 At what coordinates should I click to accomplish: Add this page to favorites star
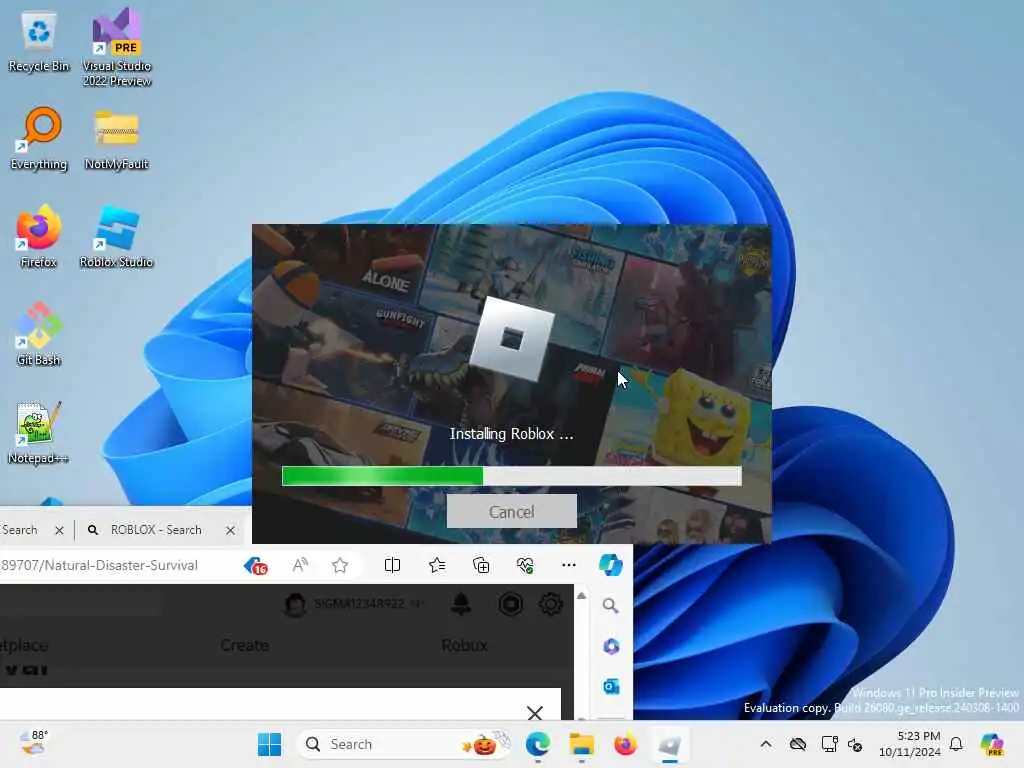coord(340,565)
